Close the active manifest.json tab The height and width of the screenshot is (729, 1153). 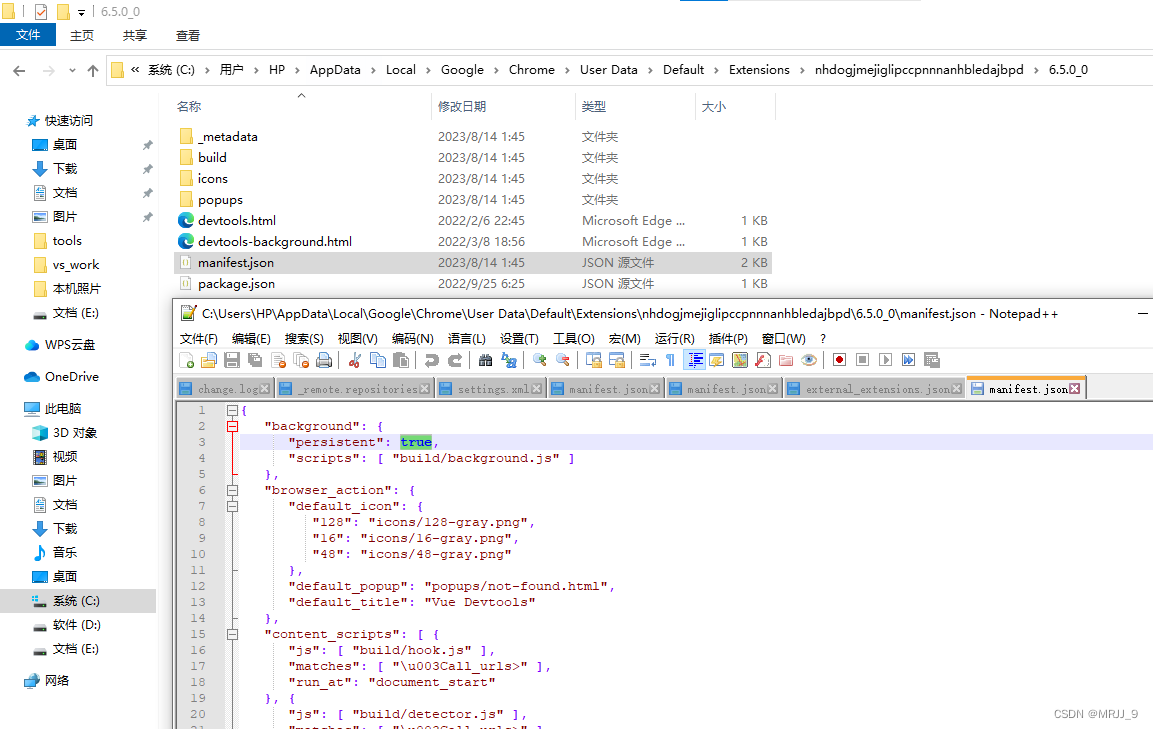(x=1075, y=388)
